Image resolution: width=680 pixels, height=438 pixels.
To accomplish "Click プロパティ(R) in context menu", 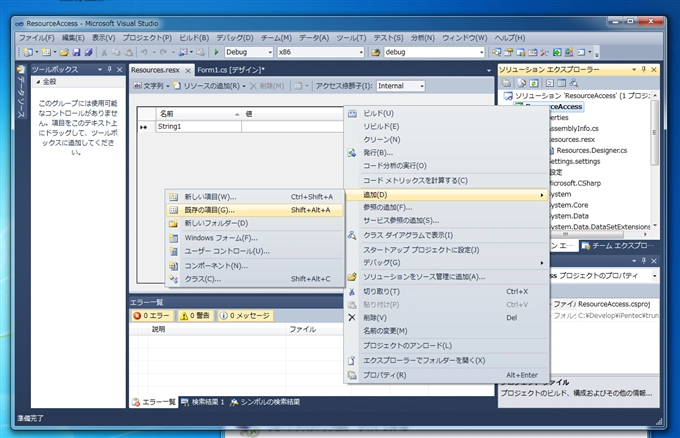I will (x=447, y=375).
